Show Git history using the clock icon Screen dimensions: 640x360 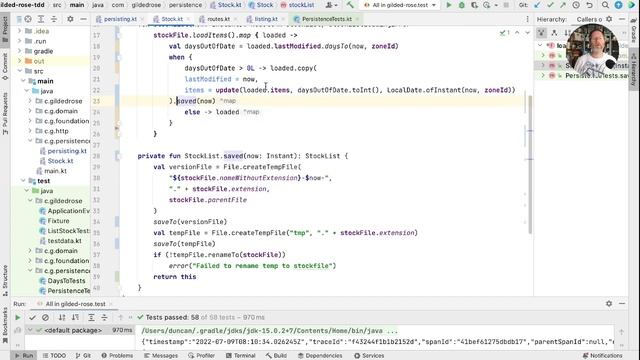[576, 5]
